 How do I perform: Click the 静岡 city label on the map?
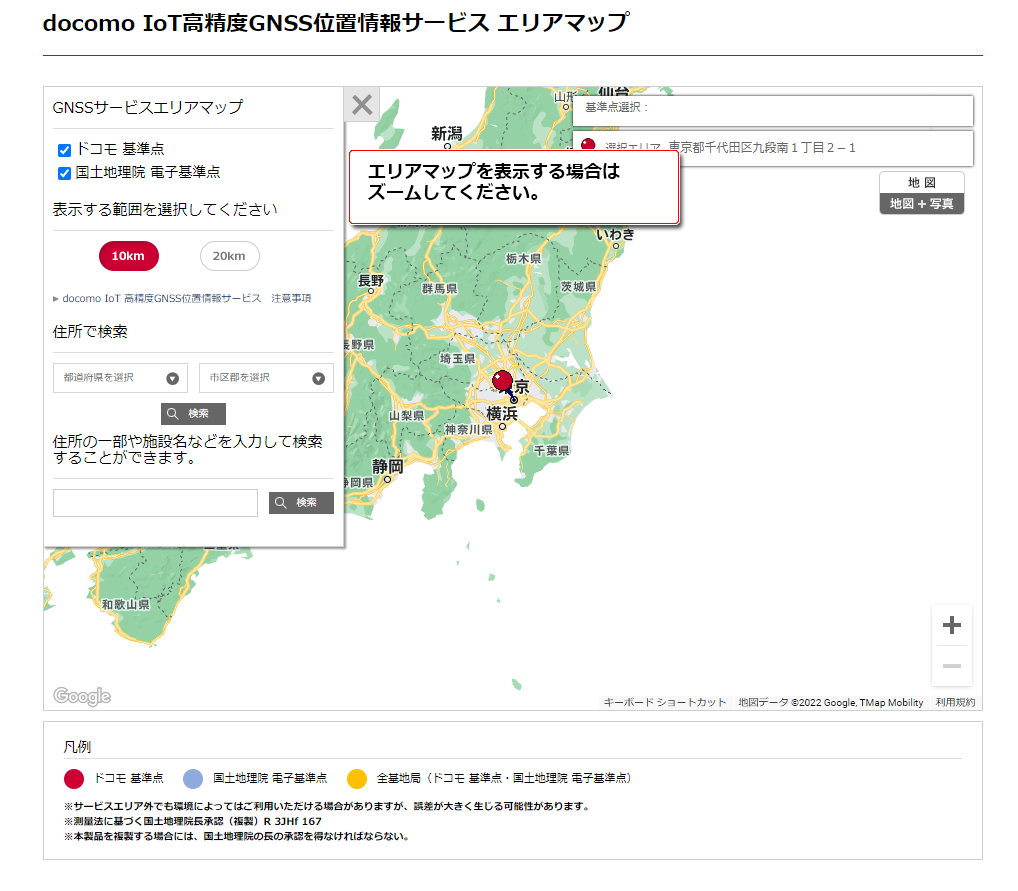tap(388, 466)
